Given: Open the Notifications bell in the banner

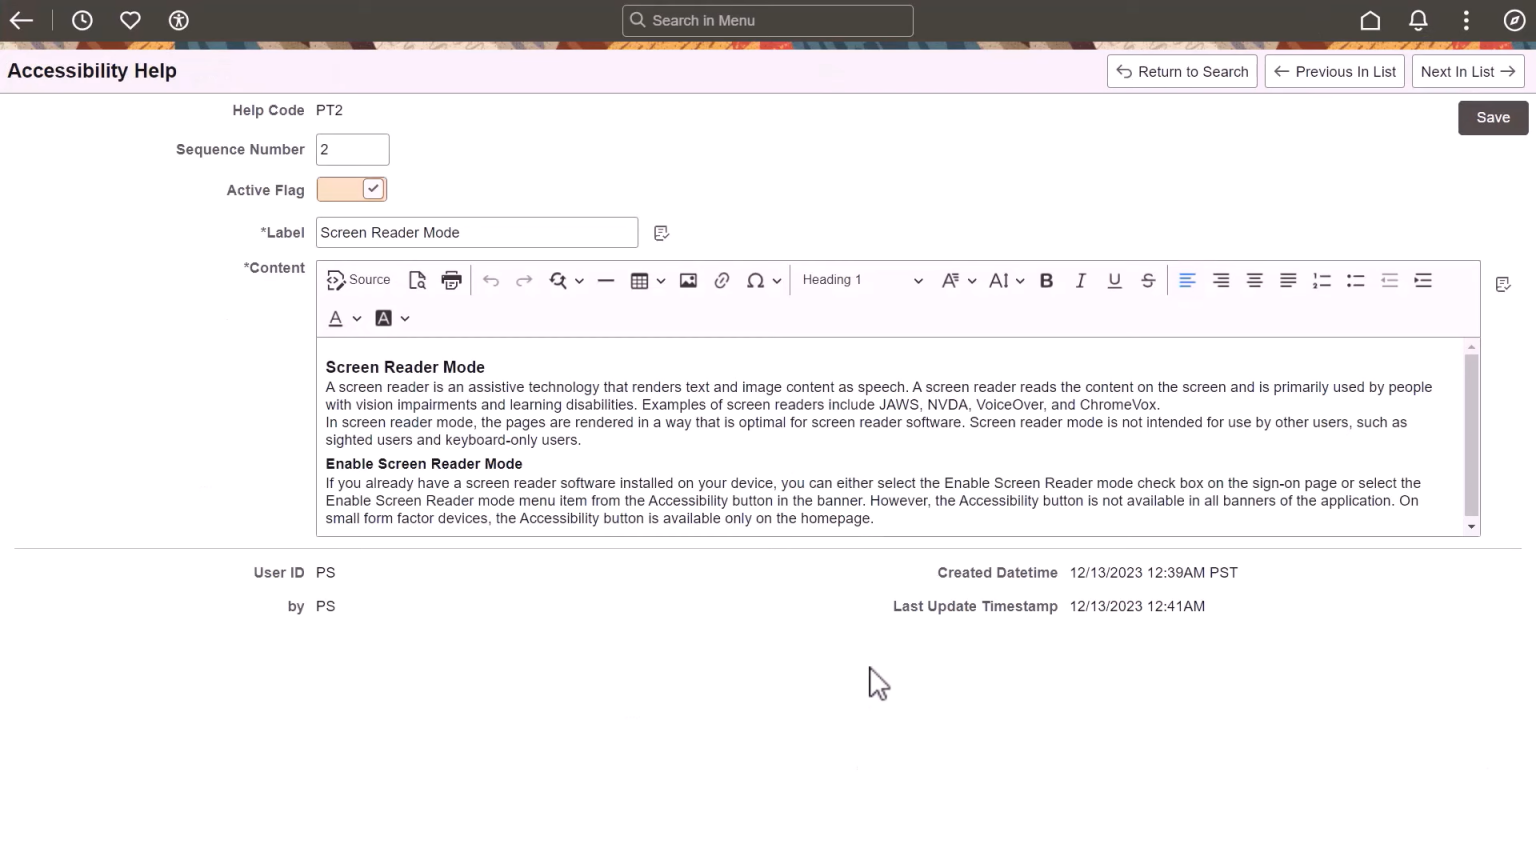Looking at the screenshot, I should pos(1418,20).
